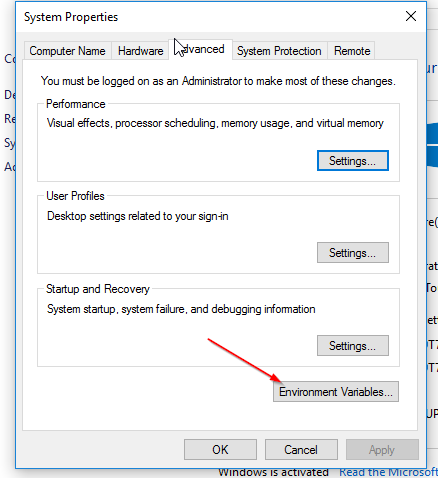The width and height of the screenshot is (438, 478).
Task: Confirm with the OK button
Action: click(x=220, y=450)
